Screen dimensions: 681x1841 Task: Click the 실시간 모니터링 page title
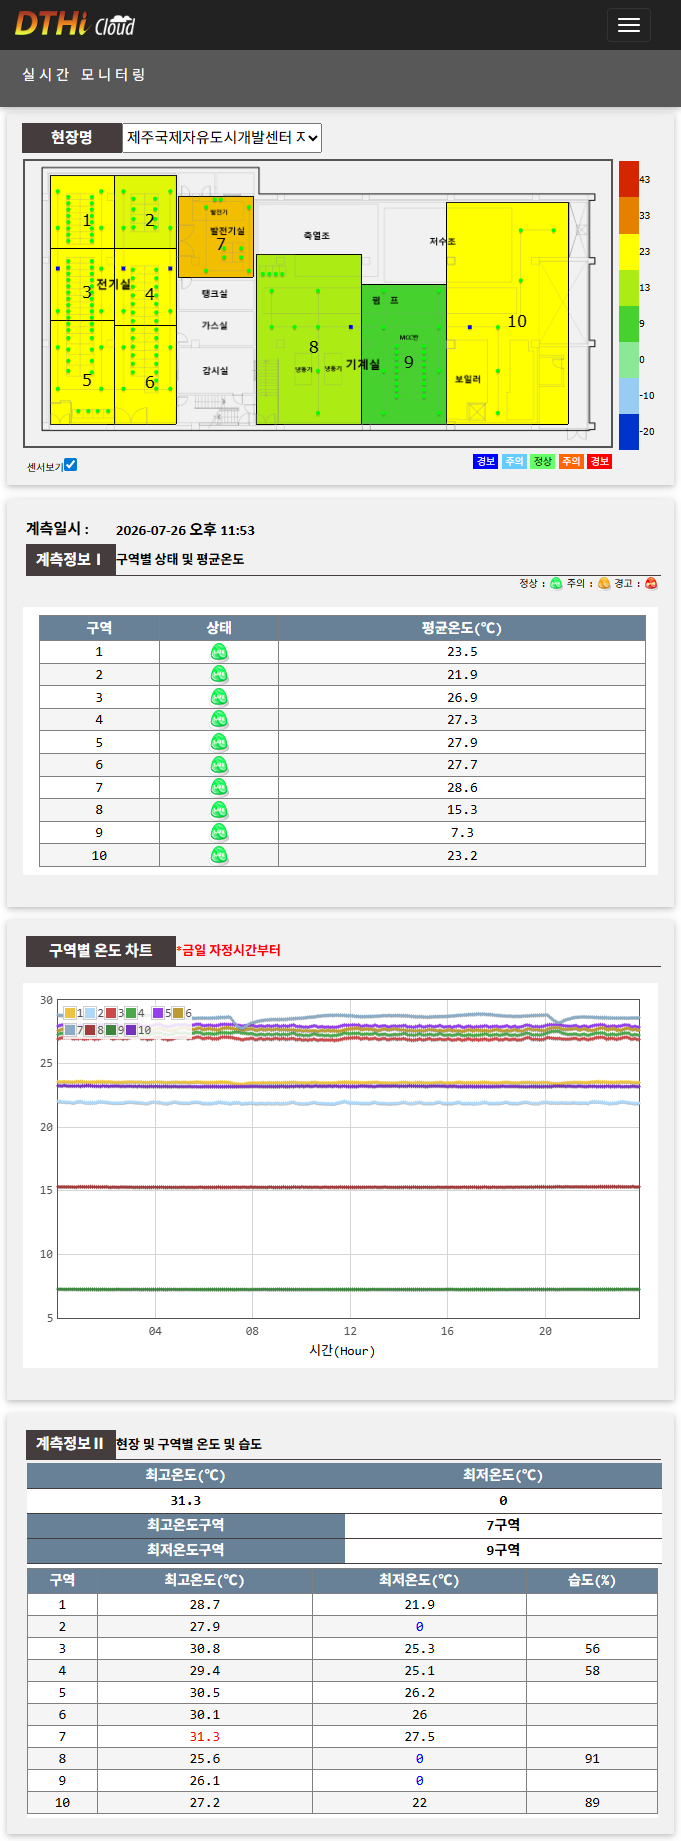pyautogui.click(x=84, y=75)
